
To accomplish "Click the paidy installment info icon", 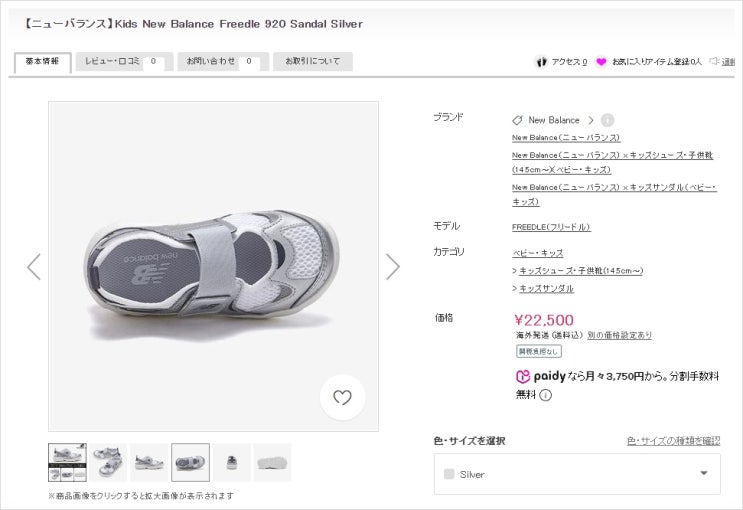I will pos(546,395).
